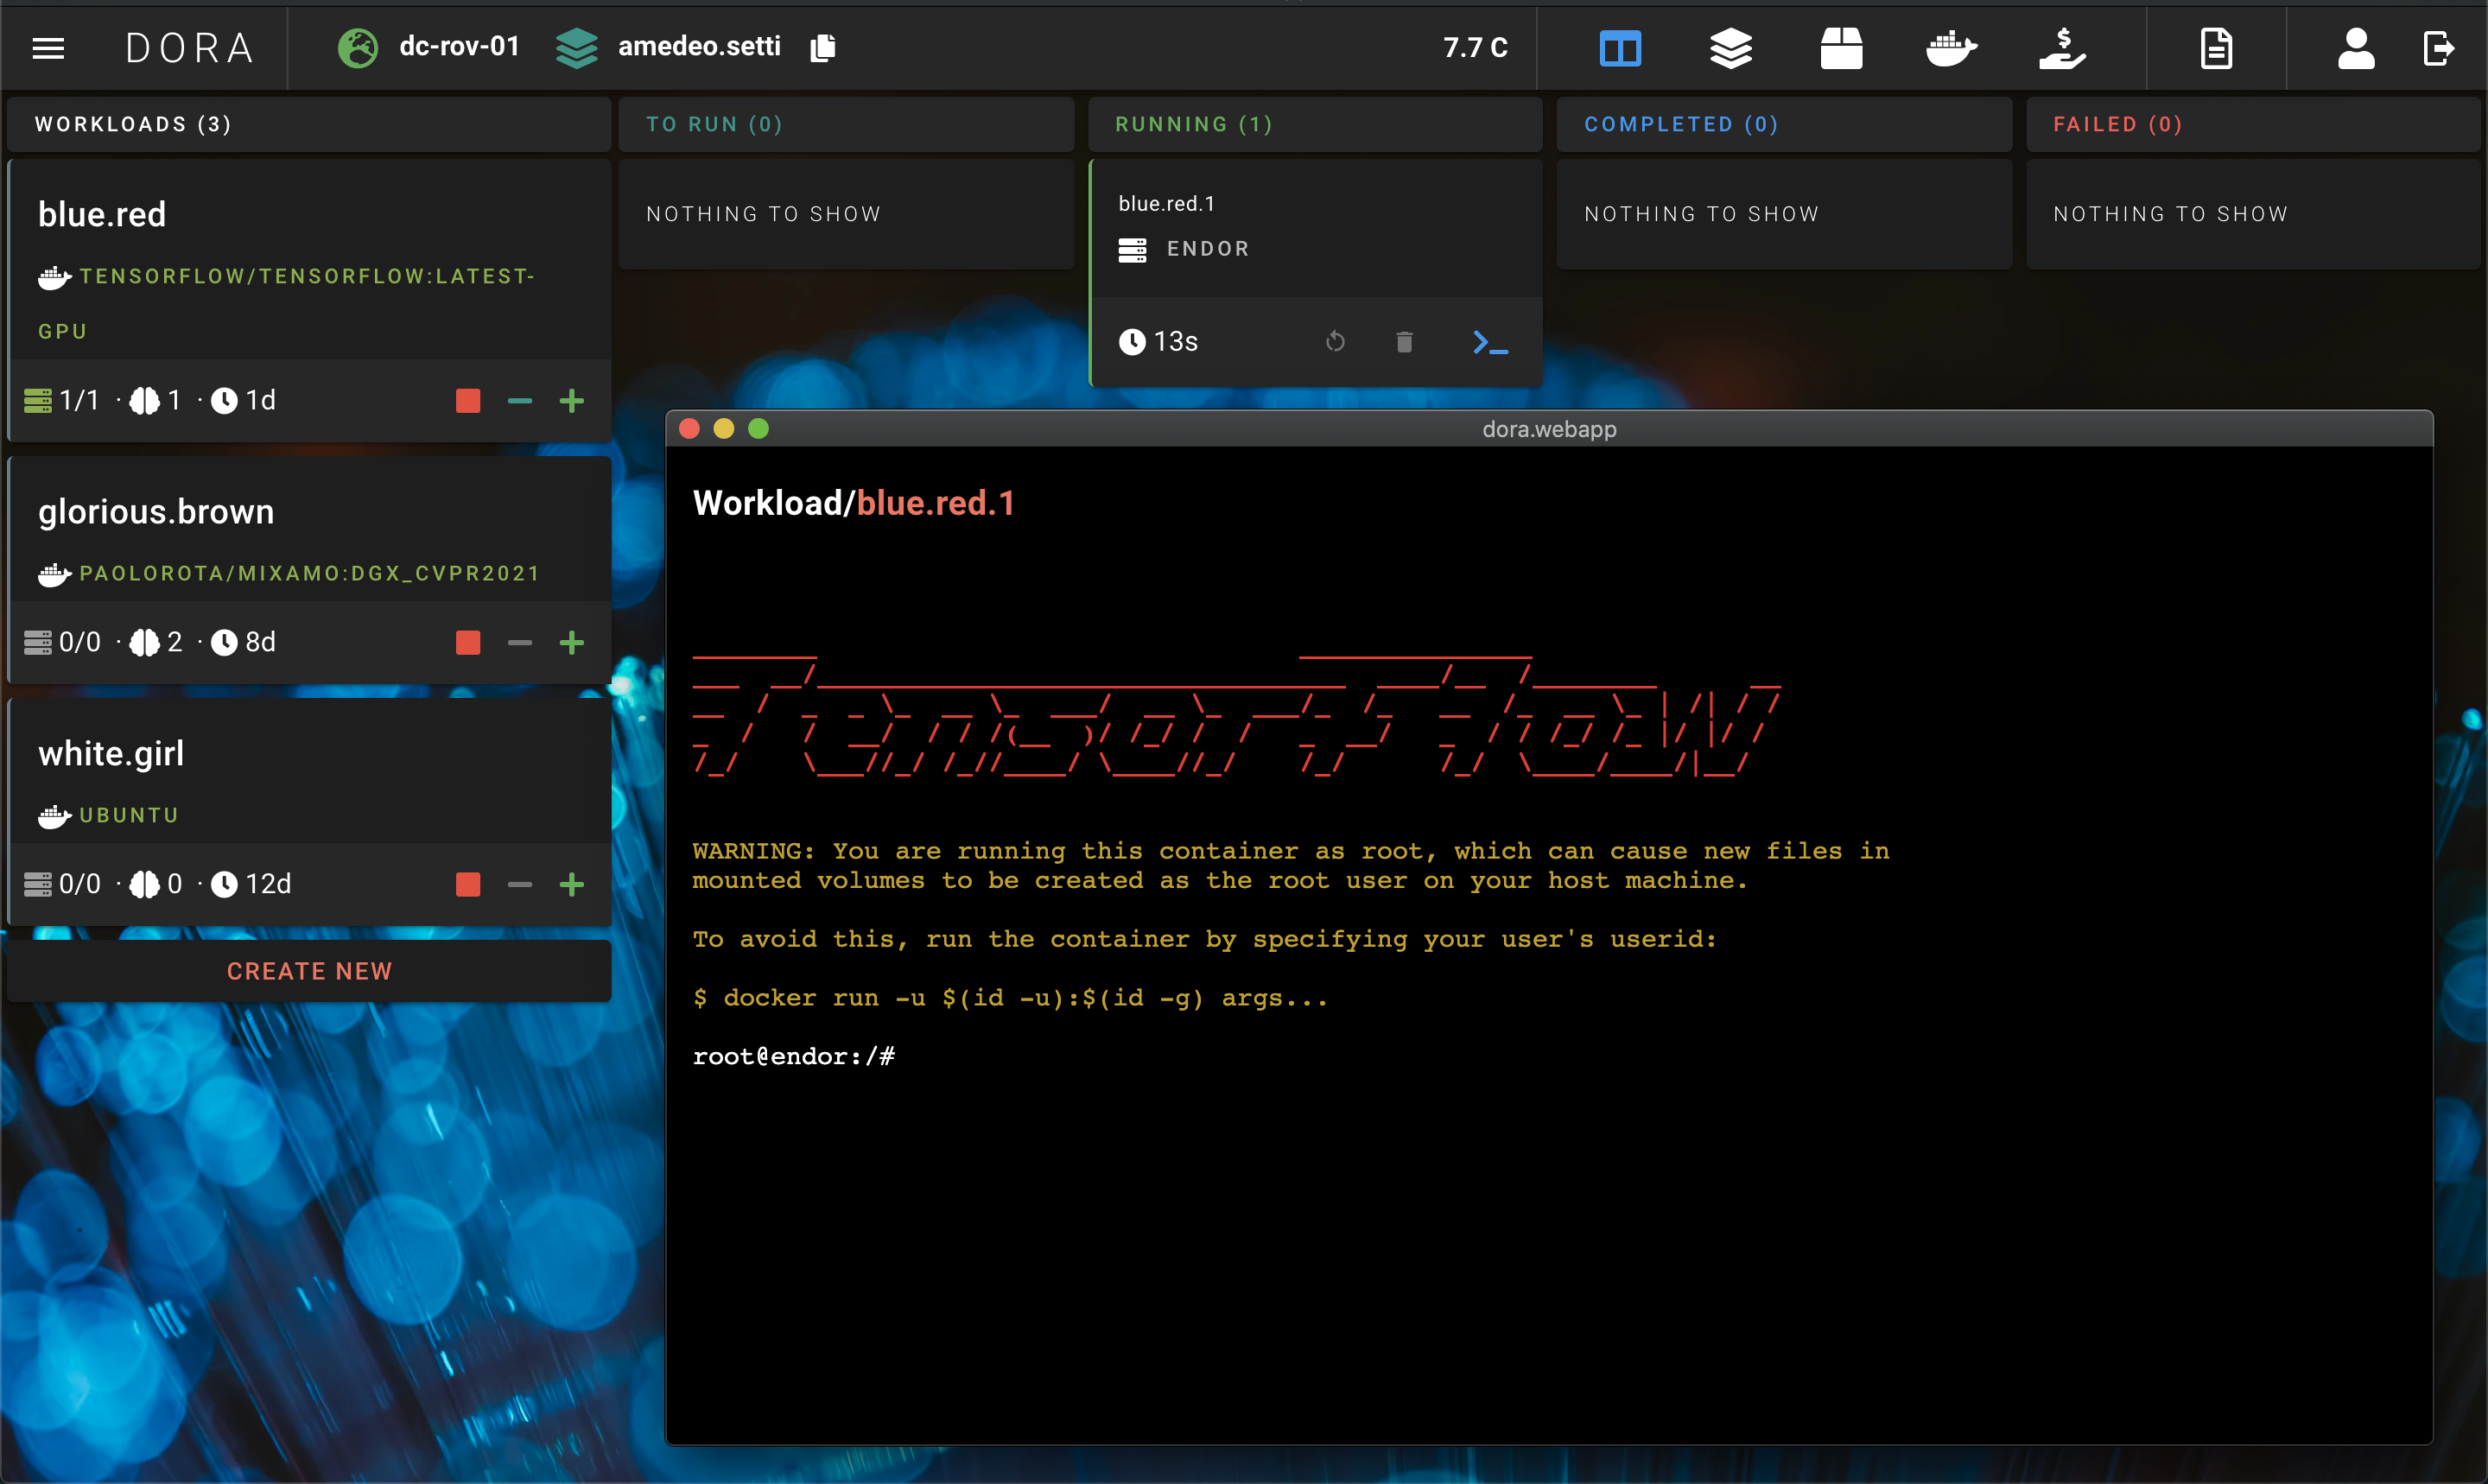Click the logout exit icon

(2438, 48)
